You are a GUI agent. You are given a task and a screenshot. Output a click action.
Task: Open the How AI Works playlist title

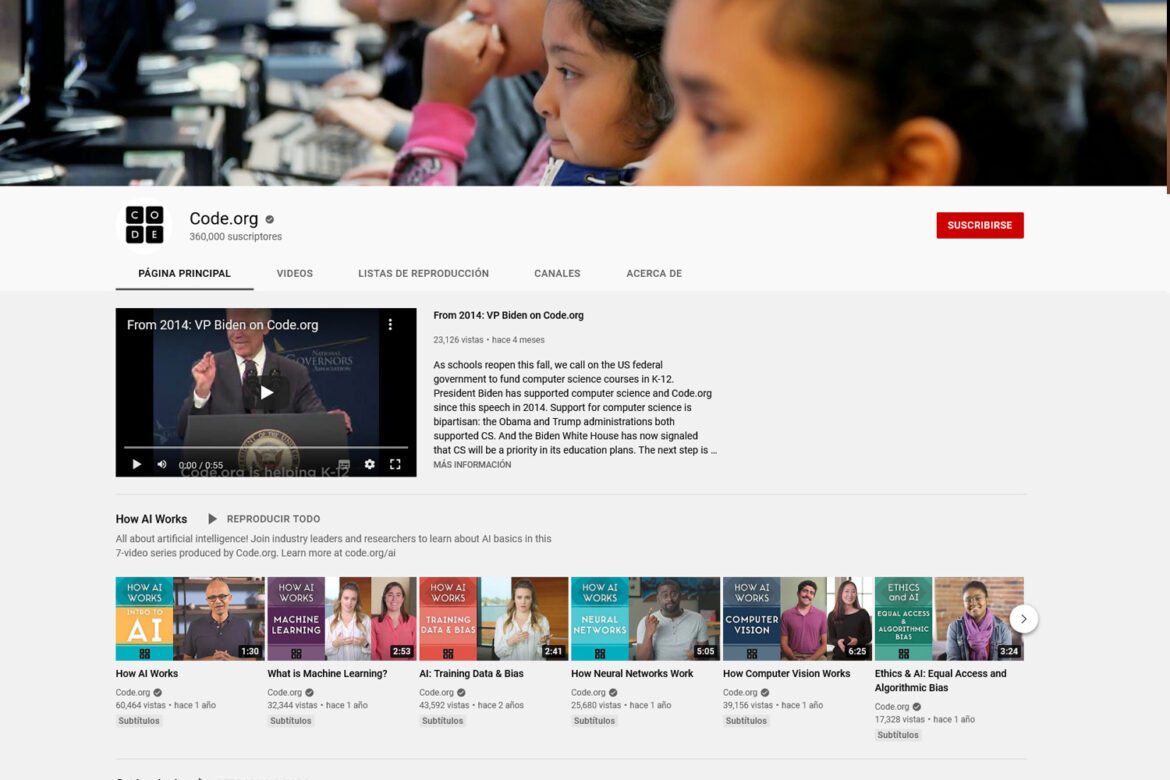pos(151,519)
